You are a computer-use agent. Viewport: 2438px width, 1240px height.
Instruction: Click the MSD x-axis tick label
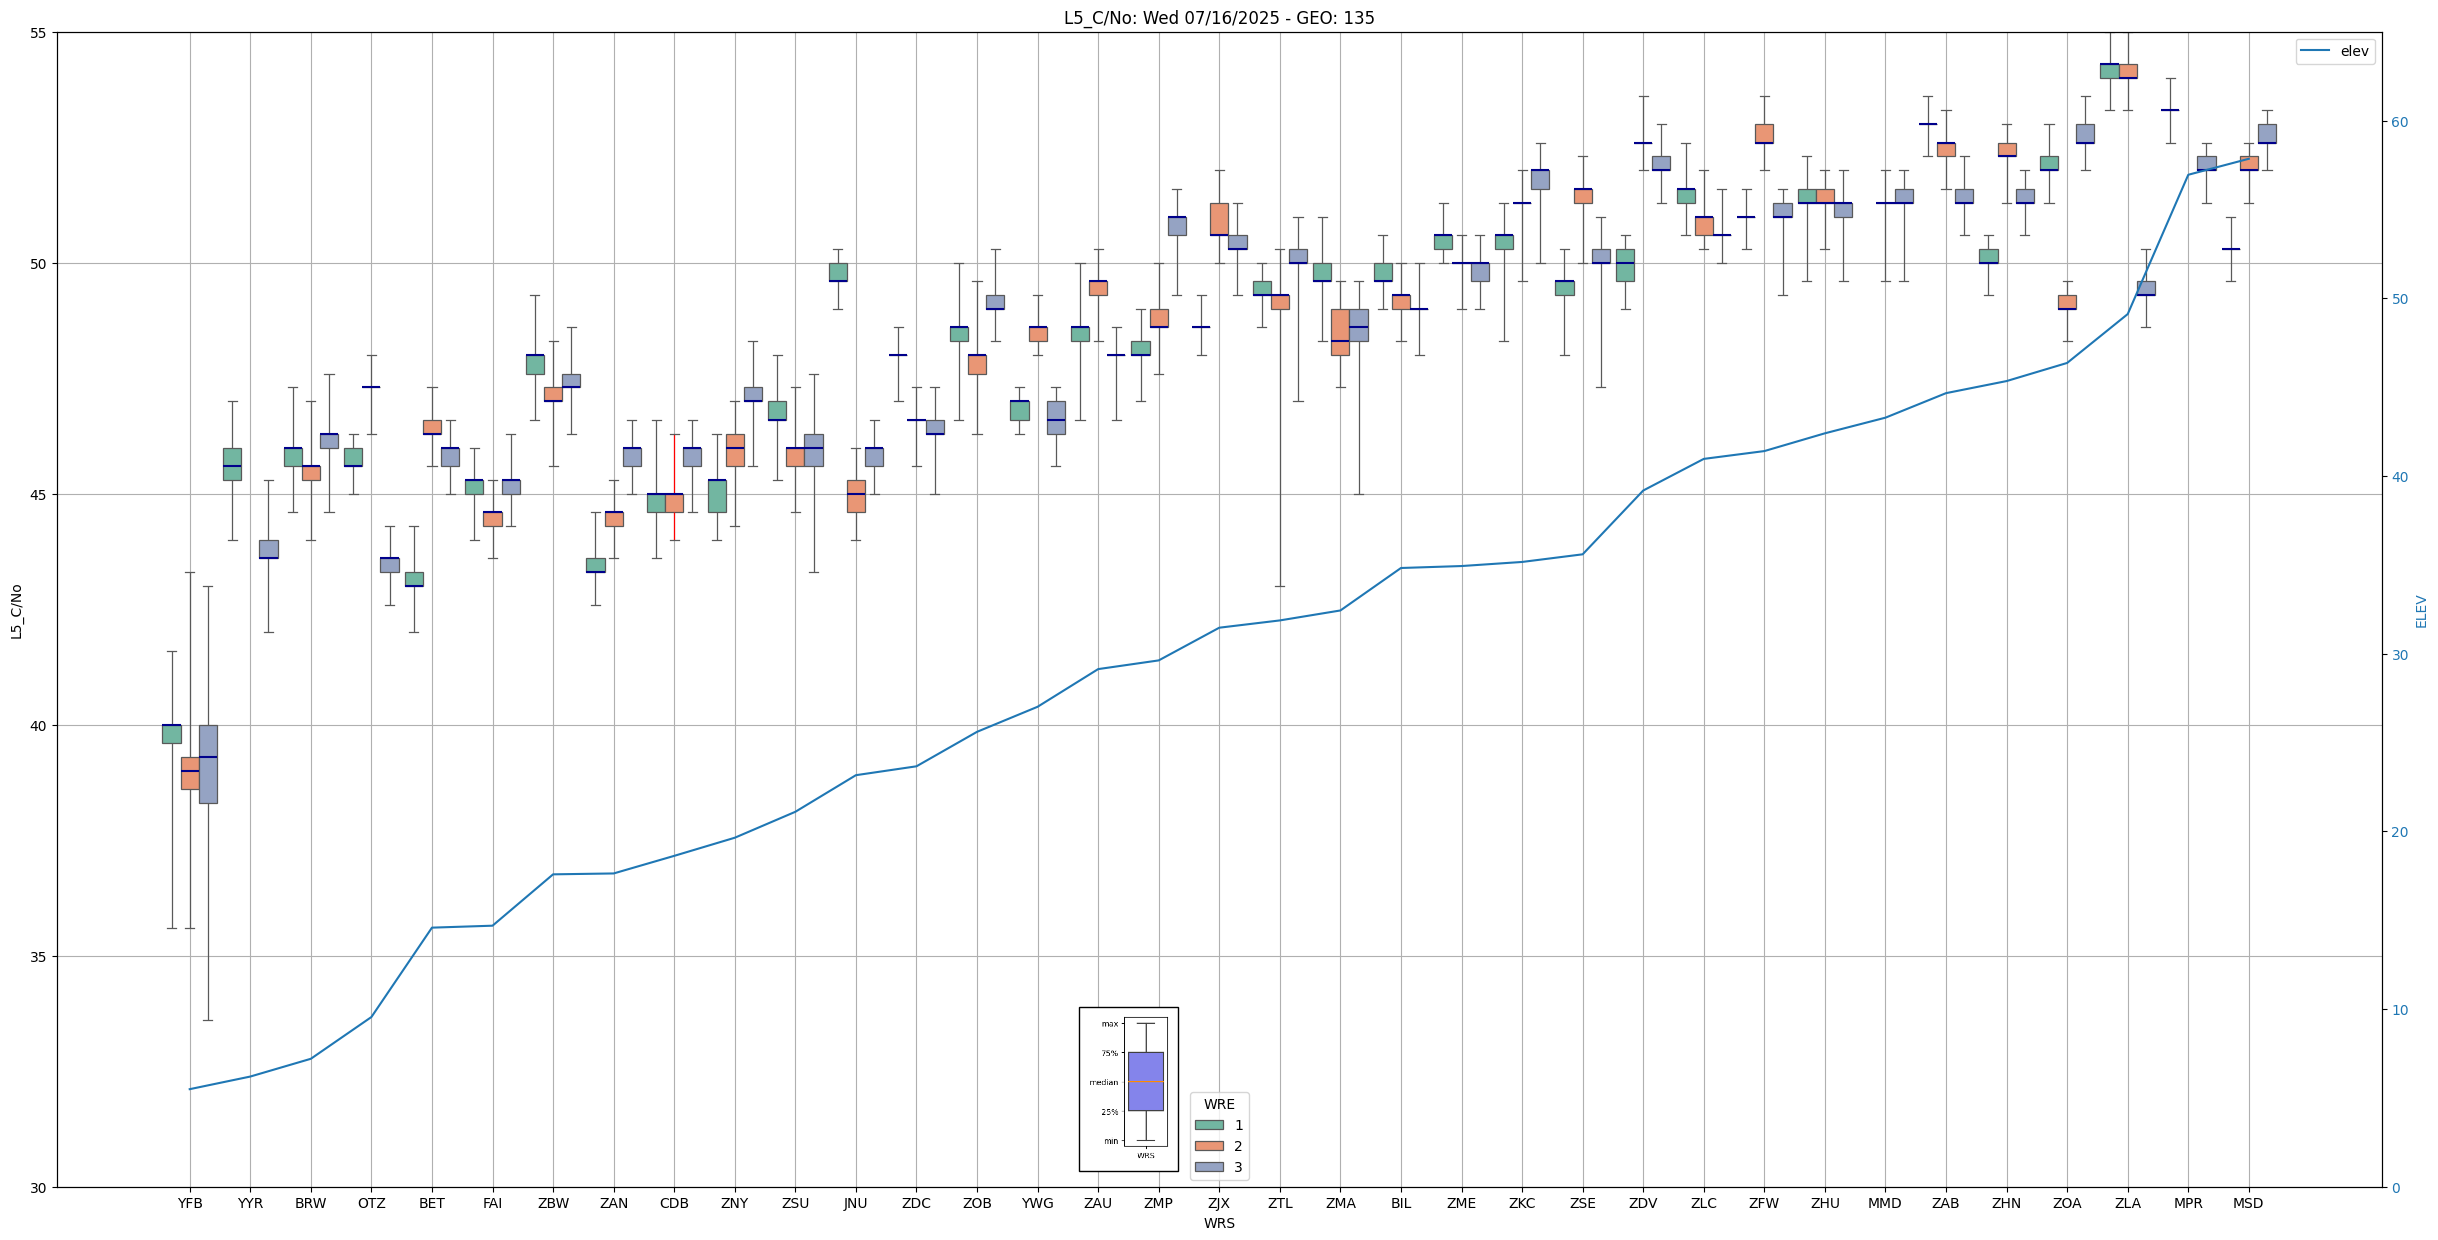[2248, 1203]
